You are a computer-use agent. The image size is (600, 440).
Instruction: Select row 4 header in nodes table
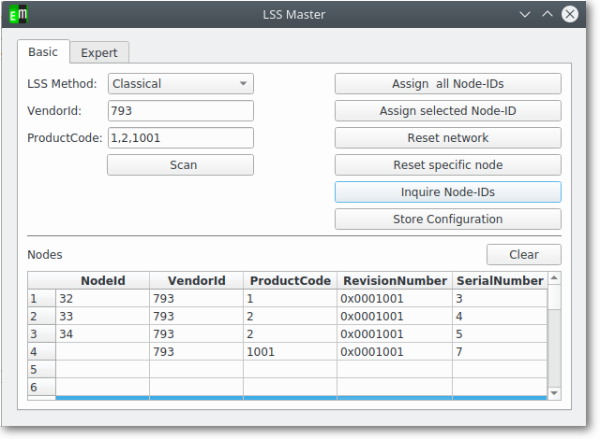pyautogui.click(x=41, y=352)
